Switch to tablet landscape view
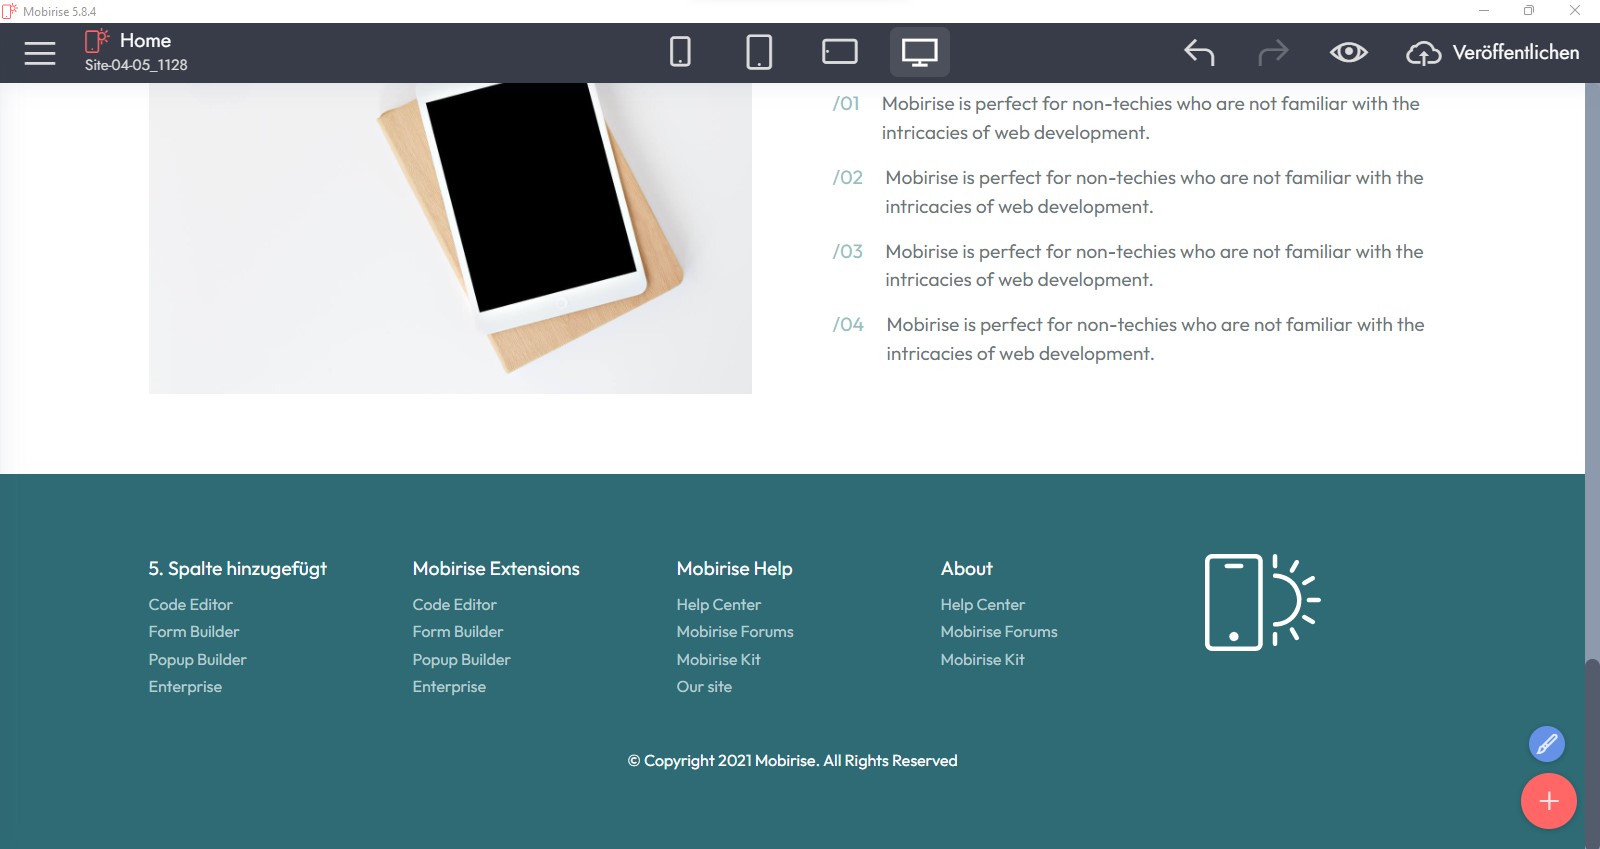This screenshot has width=1600, height=849. point(839,52)
